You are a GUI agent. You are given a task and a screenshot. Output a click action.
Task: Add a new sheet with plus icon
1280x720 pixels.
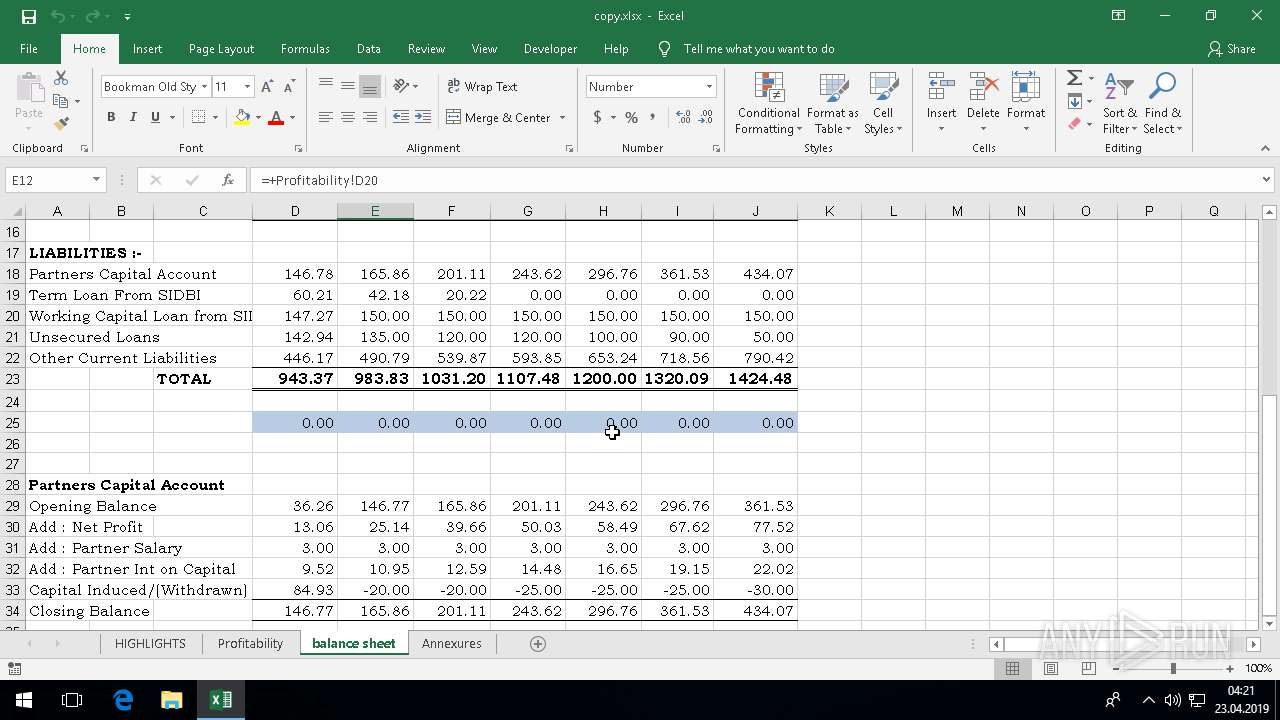pos(538,644)
